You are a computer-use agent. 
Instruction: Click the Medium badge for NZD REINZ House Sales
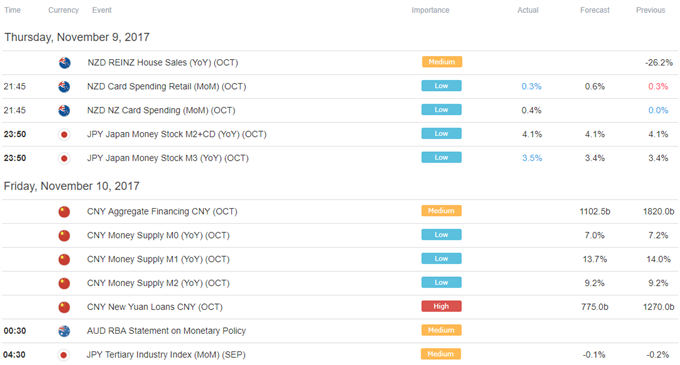(442, 62)
